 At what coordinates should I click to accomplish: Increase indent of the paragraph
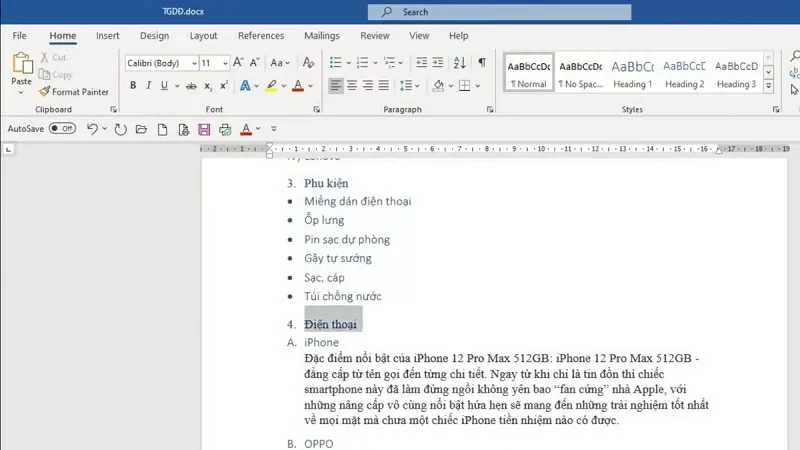(x=436, y=63)
